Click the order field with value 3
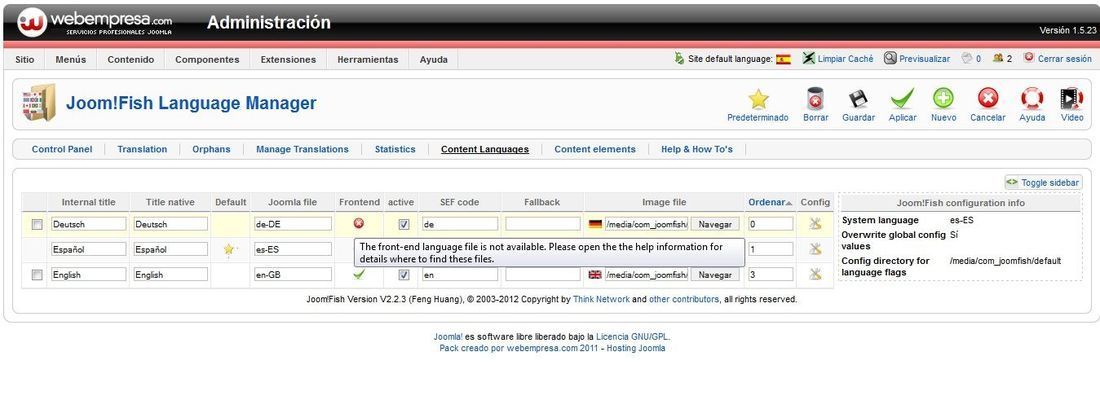 [770, 275]
